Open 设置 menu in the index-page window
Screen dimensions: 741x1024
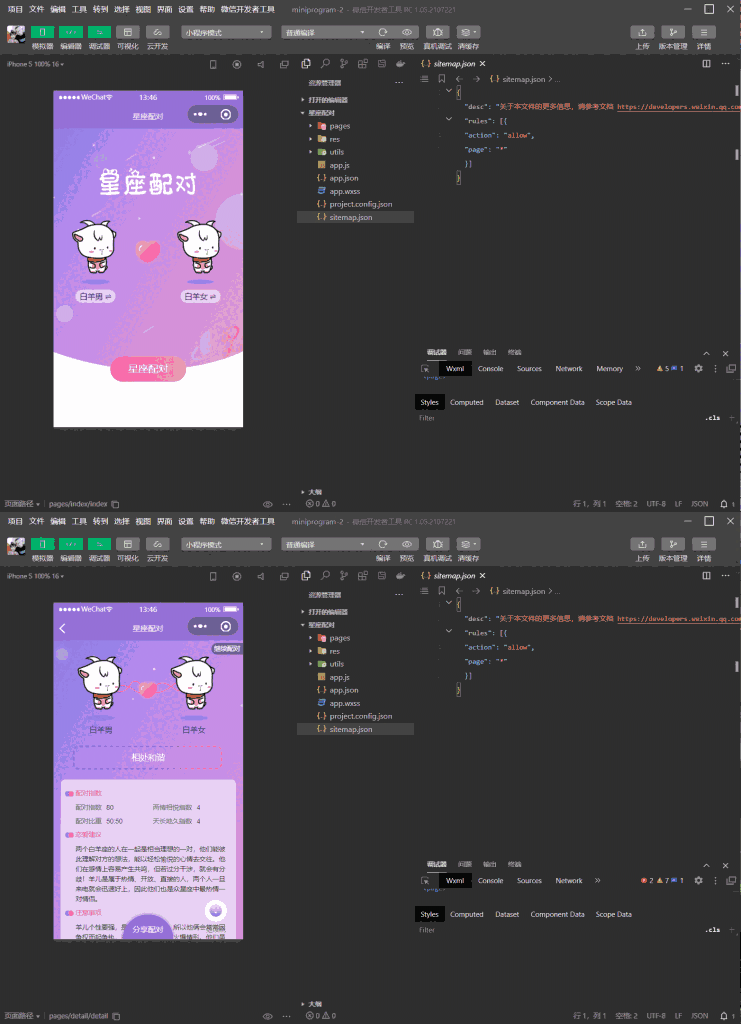tap(185, 9)
